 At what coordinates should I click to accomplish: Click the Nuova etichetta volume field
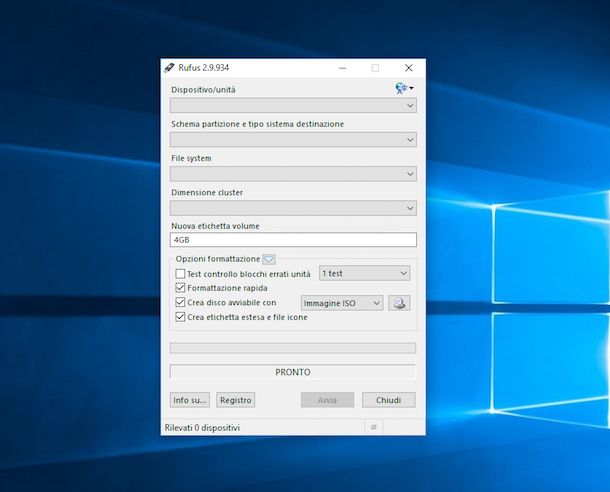coord(293,240)
